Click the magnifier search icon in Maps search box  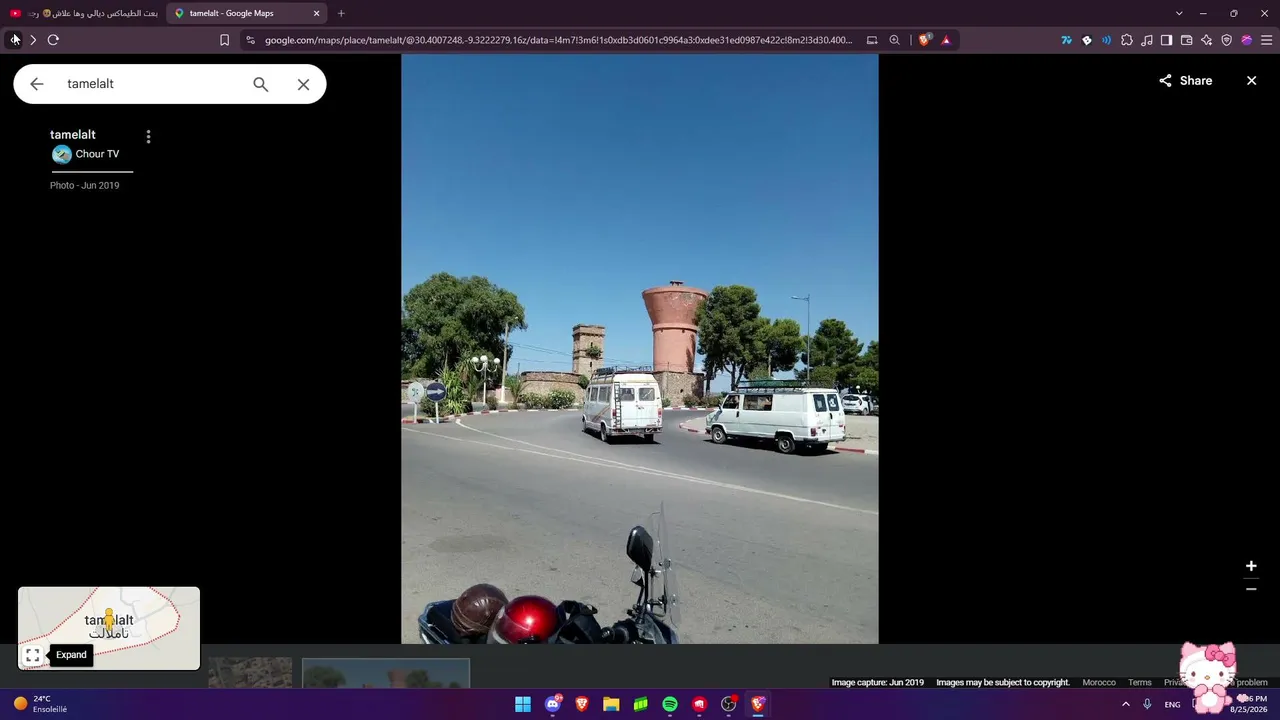261,84
